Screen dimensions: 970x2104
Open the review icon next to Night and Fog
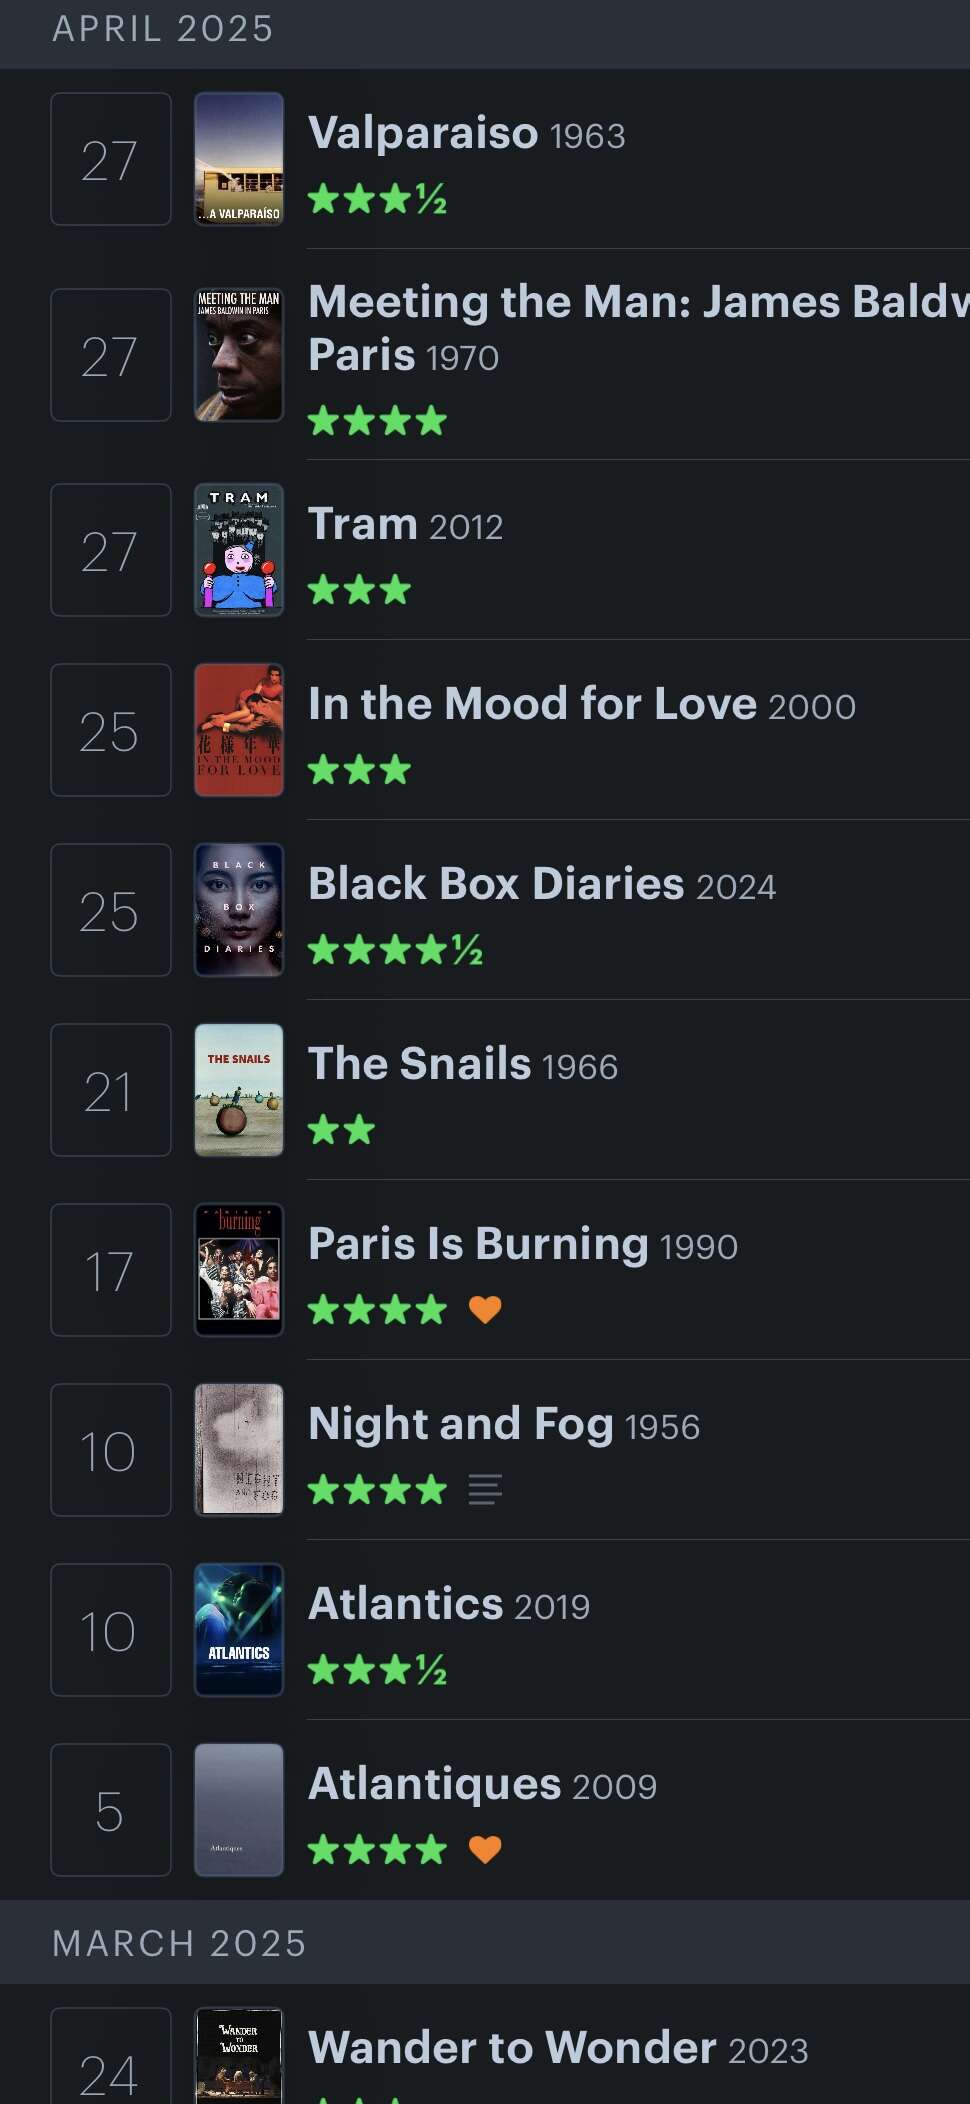(485, 1489)
